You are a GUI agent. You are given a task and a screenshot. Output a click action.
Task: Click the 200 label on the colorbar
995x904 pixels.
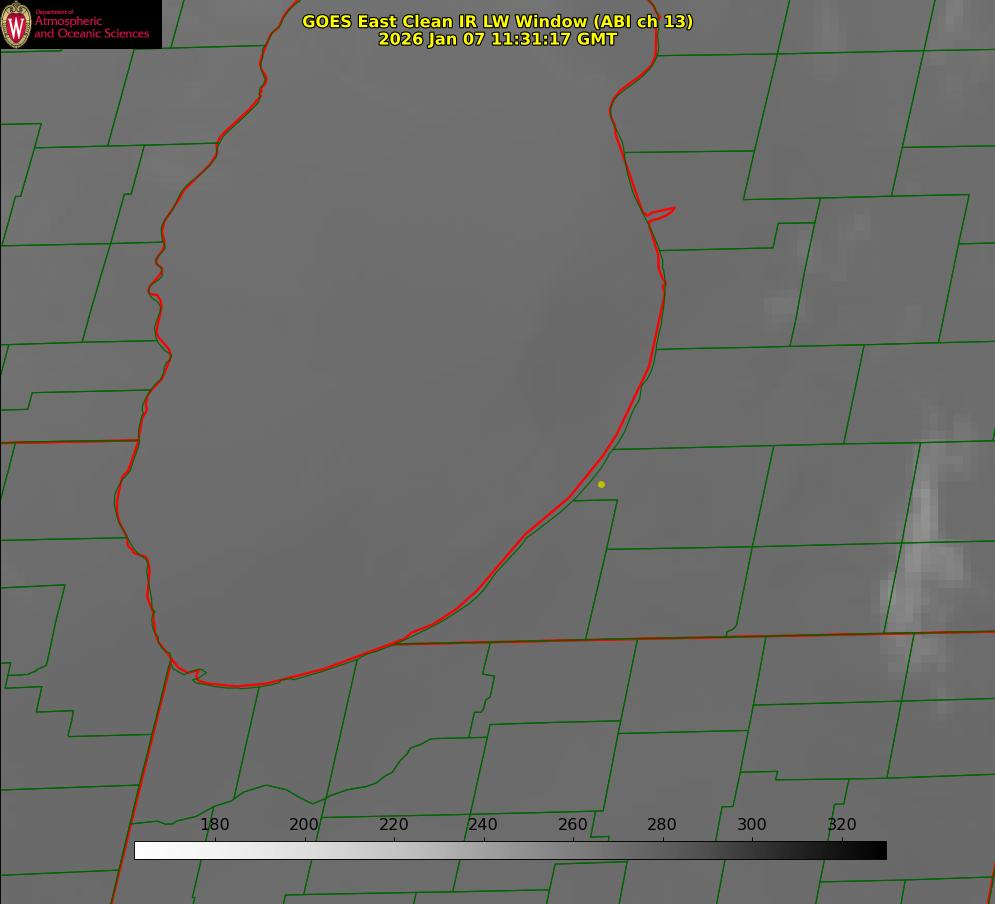tap(303, 824)
